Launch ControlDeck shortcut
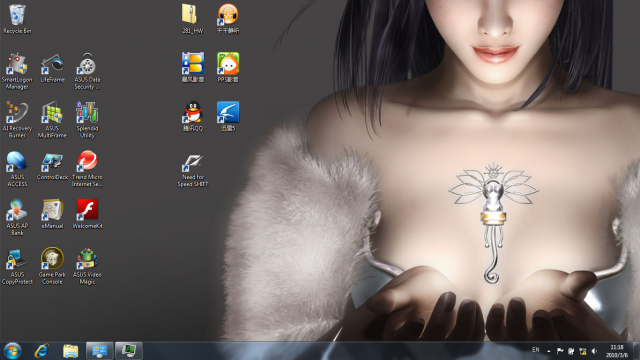640x360 pixels. (52, 165)
